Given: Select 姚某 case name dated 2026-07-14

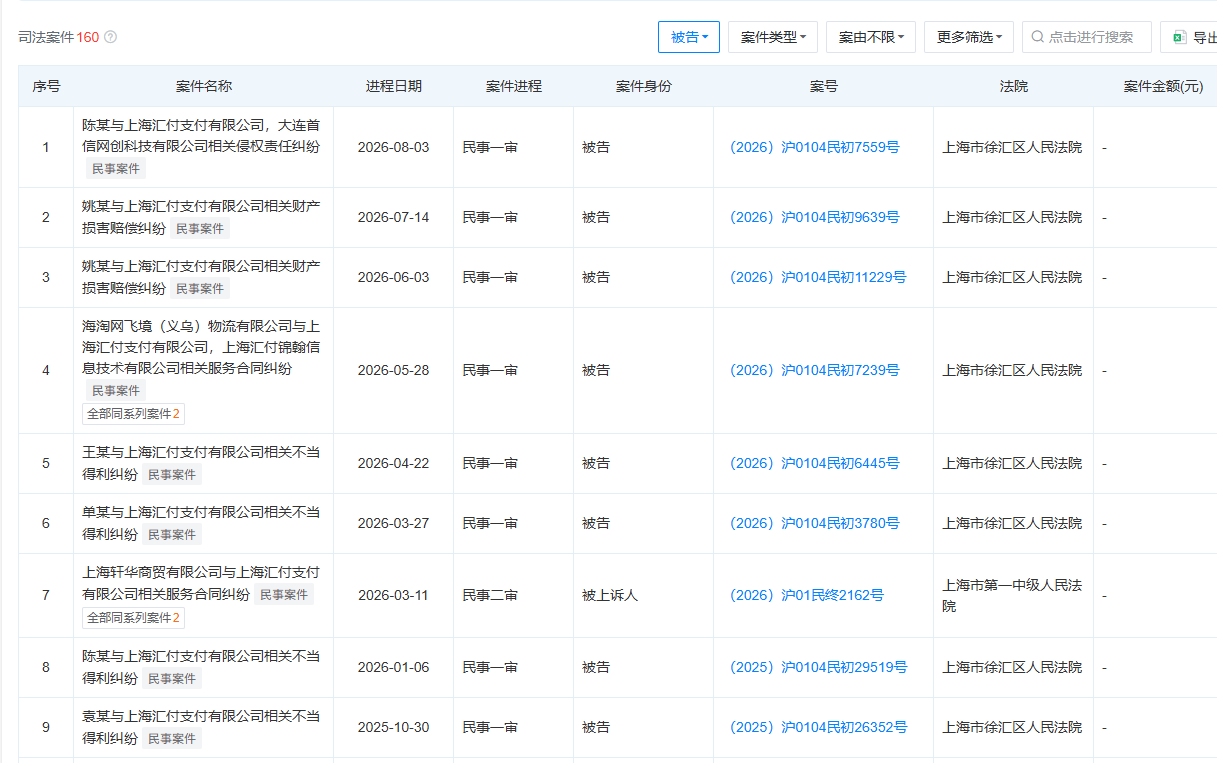Looking at the screenshot, I should click(x=201, y=217).
